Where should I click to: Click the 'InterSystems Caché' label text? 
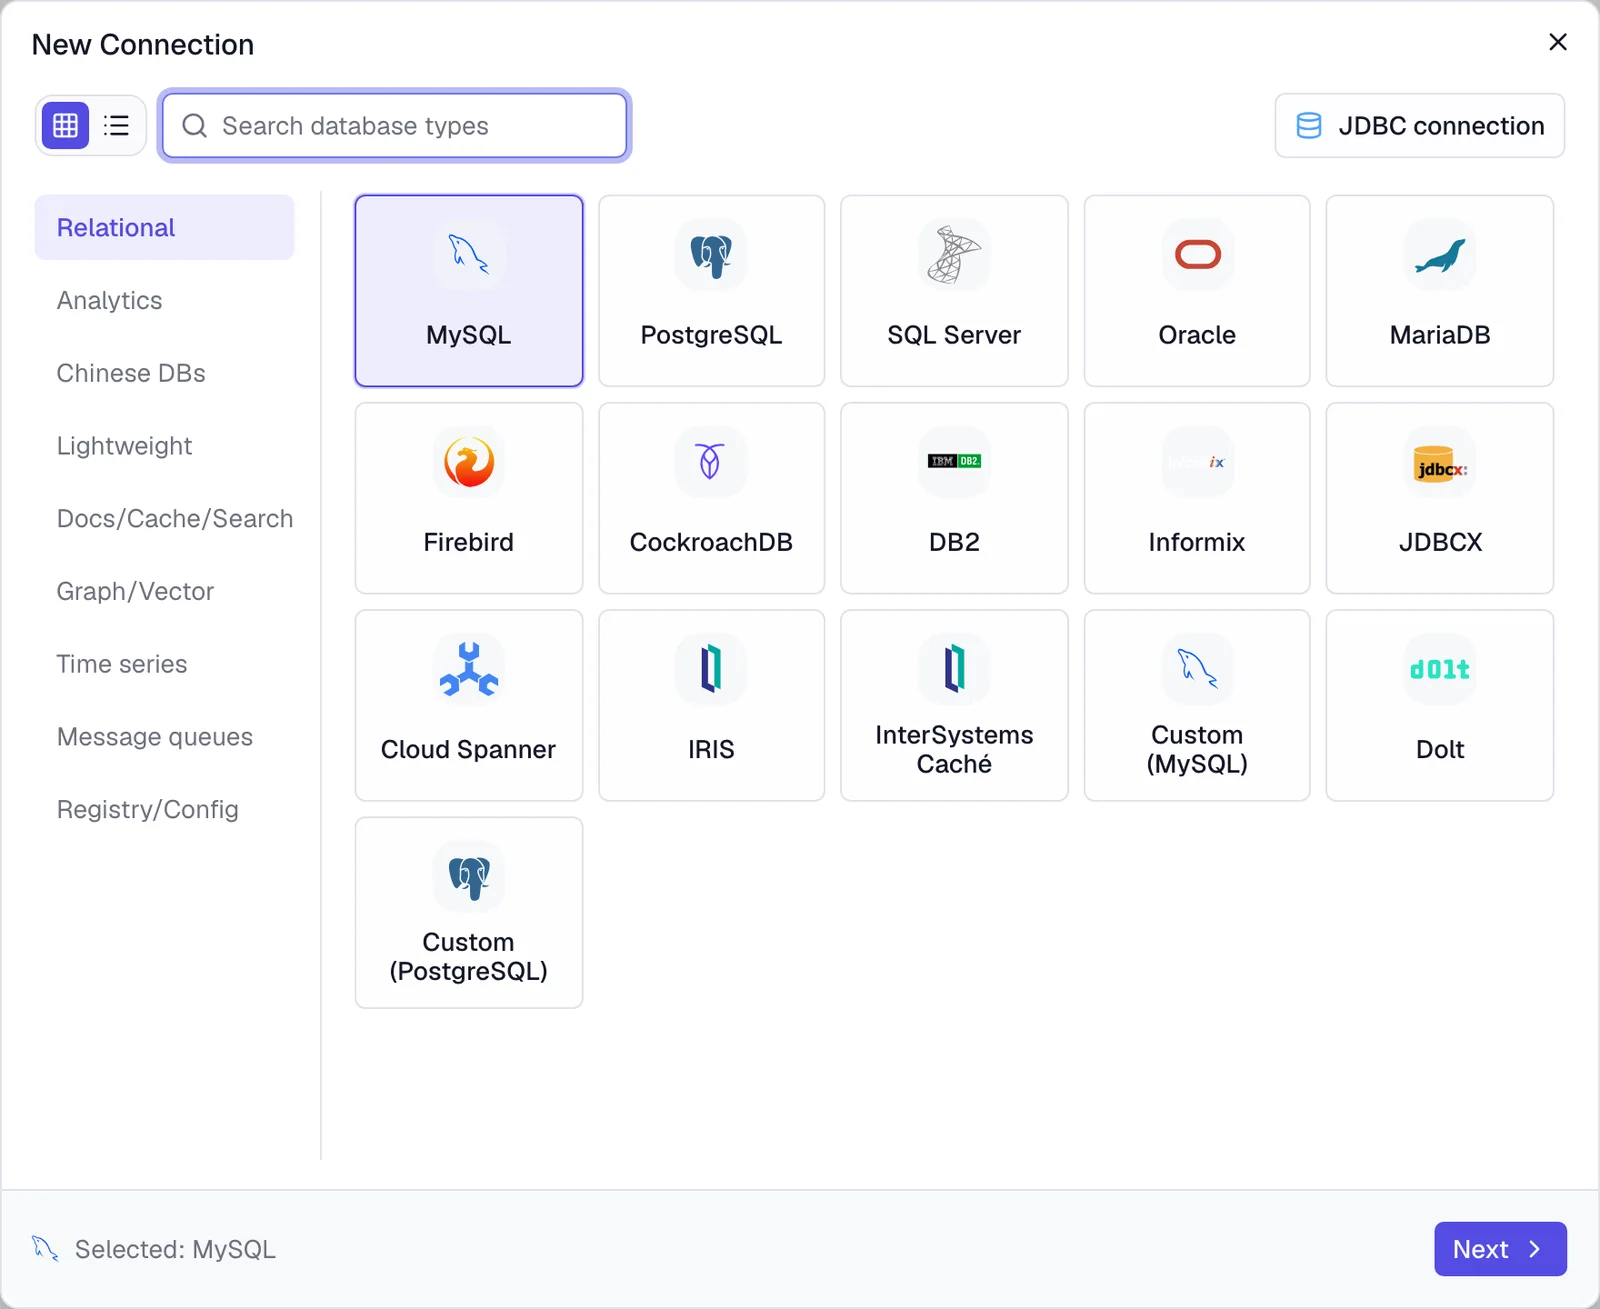click(954, 749)
